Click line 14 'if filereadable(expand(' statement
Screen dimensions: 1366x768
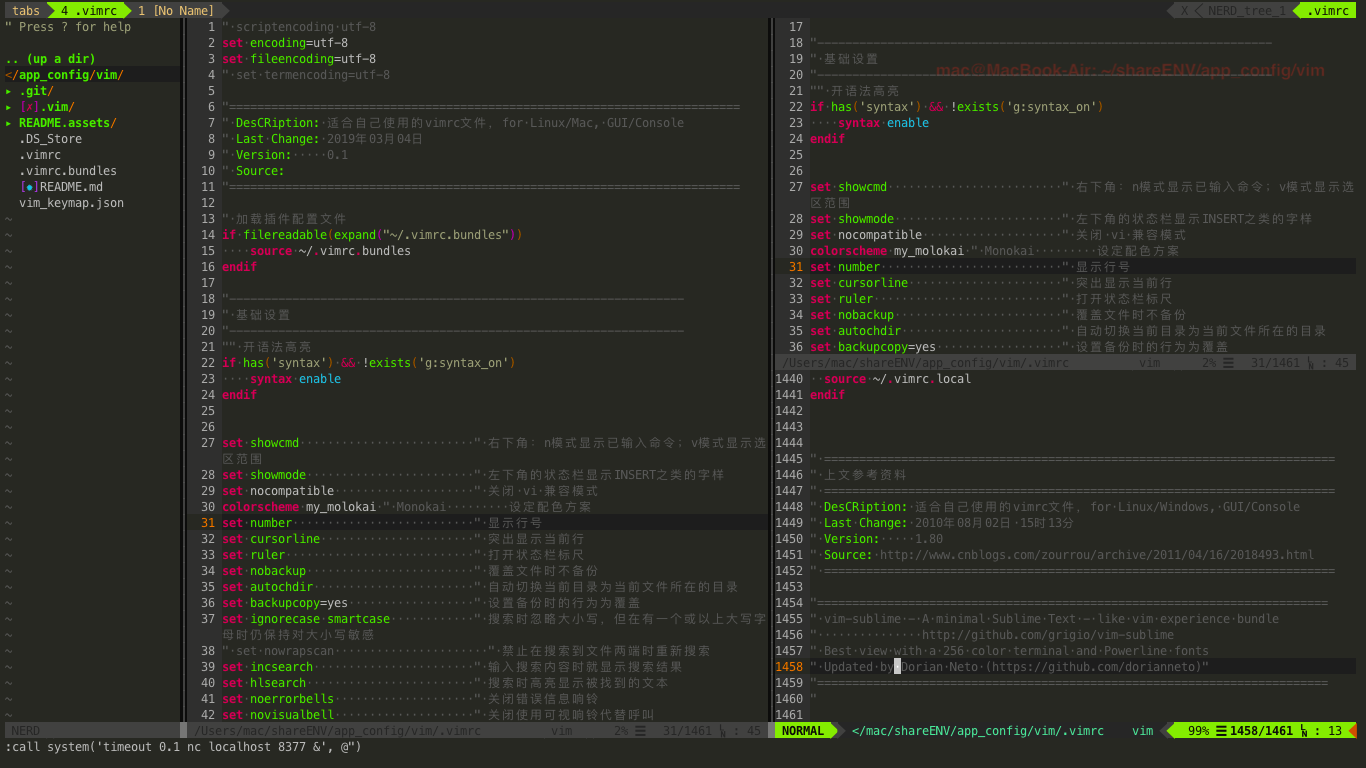[x=372, y=235]
